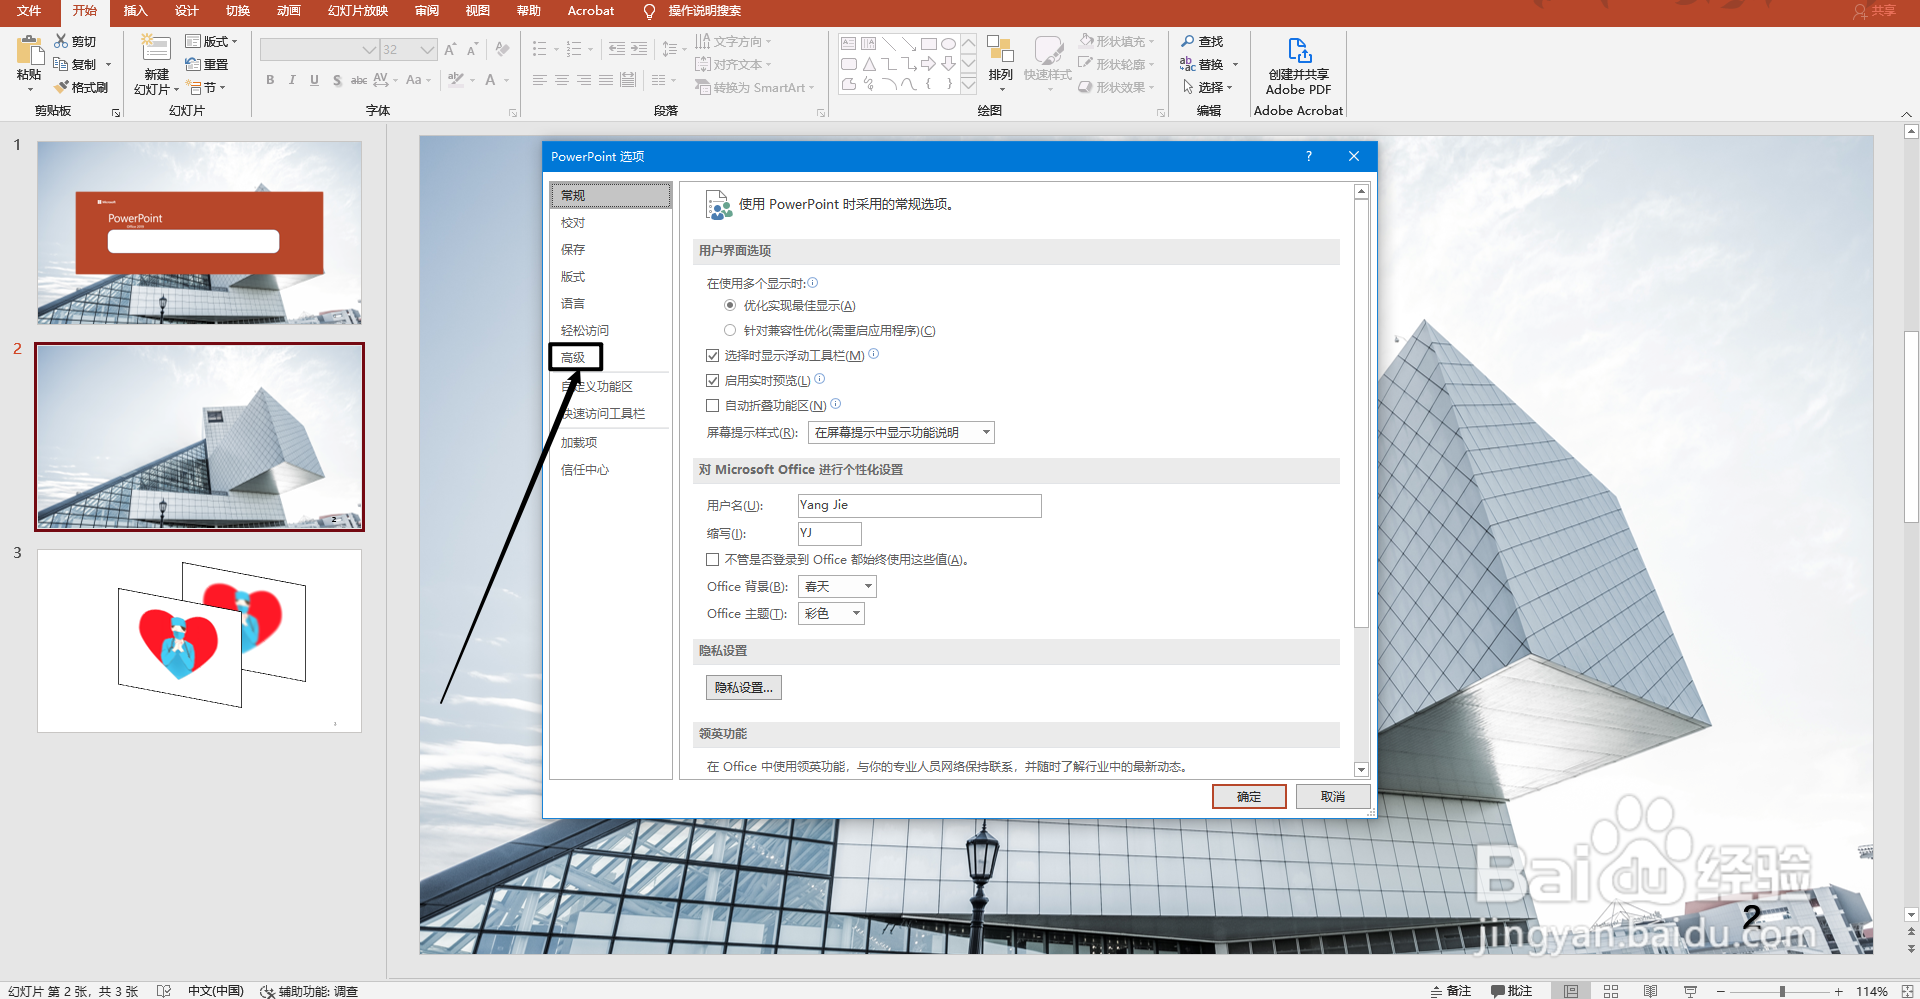The height and width of the screenshot is (999, 1920).
Task: Click the Reset slide icon
Action: coord(194,64)
